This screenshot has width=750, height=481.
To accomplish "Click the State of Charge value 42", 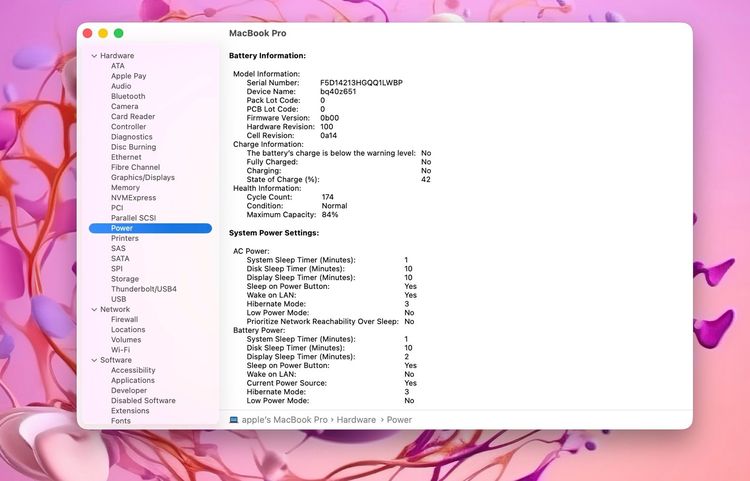I will click(x=426, y=179).
